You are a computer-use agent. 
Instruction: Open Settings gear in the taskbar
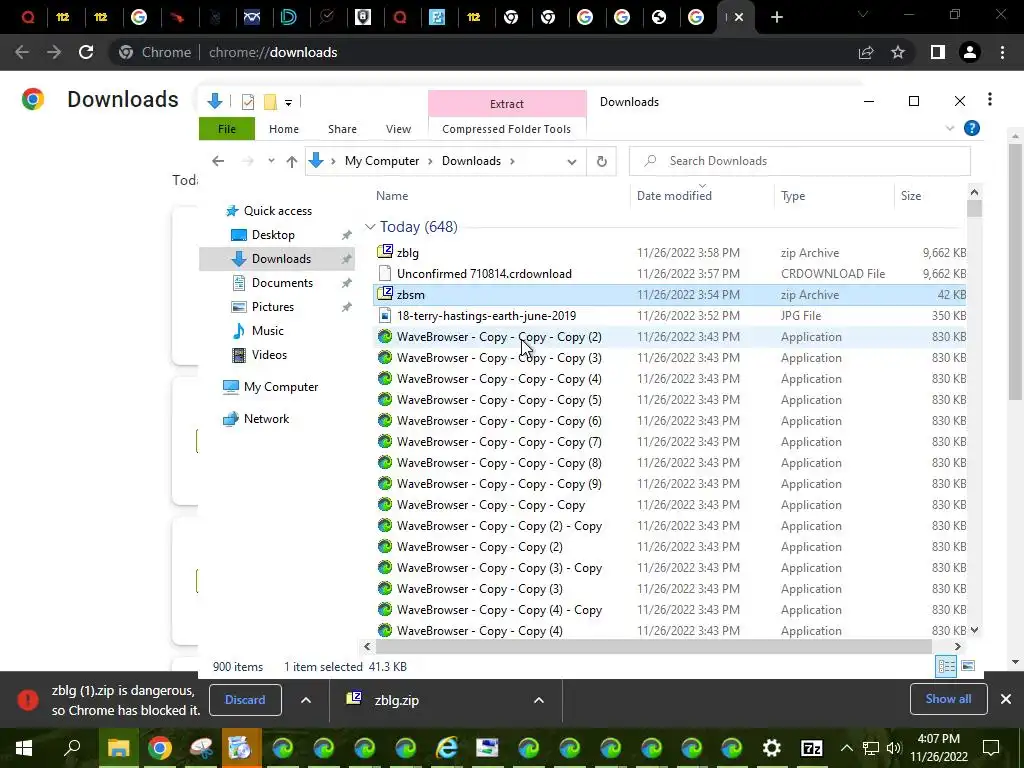(x=771, y=748)
